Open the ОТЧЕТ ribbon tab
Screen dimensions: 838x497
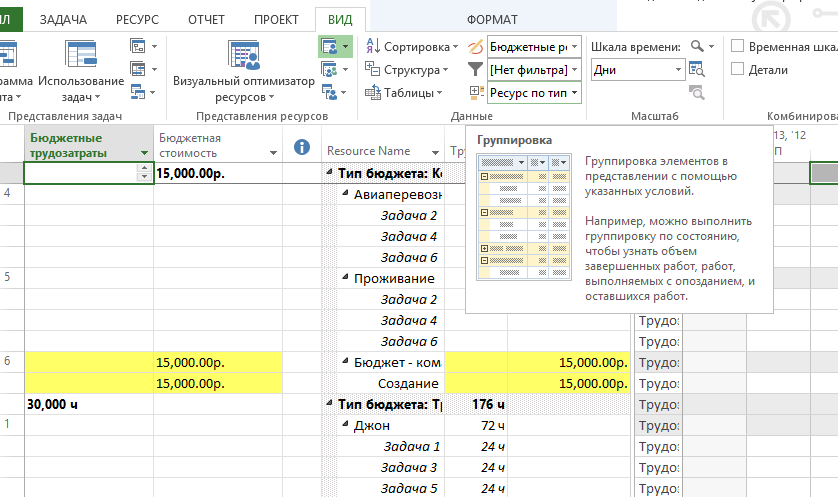[208, 19]
